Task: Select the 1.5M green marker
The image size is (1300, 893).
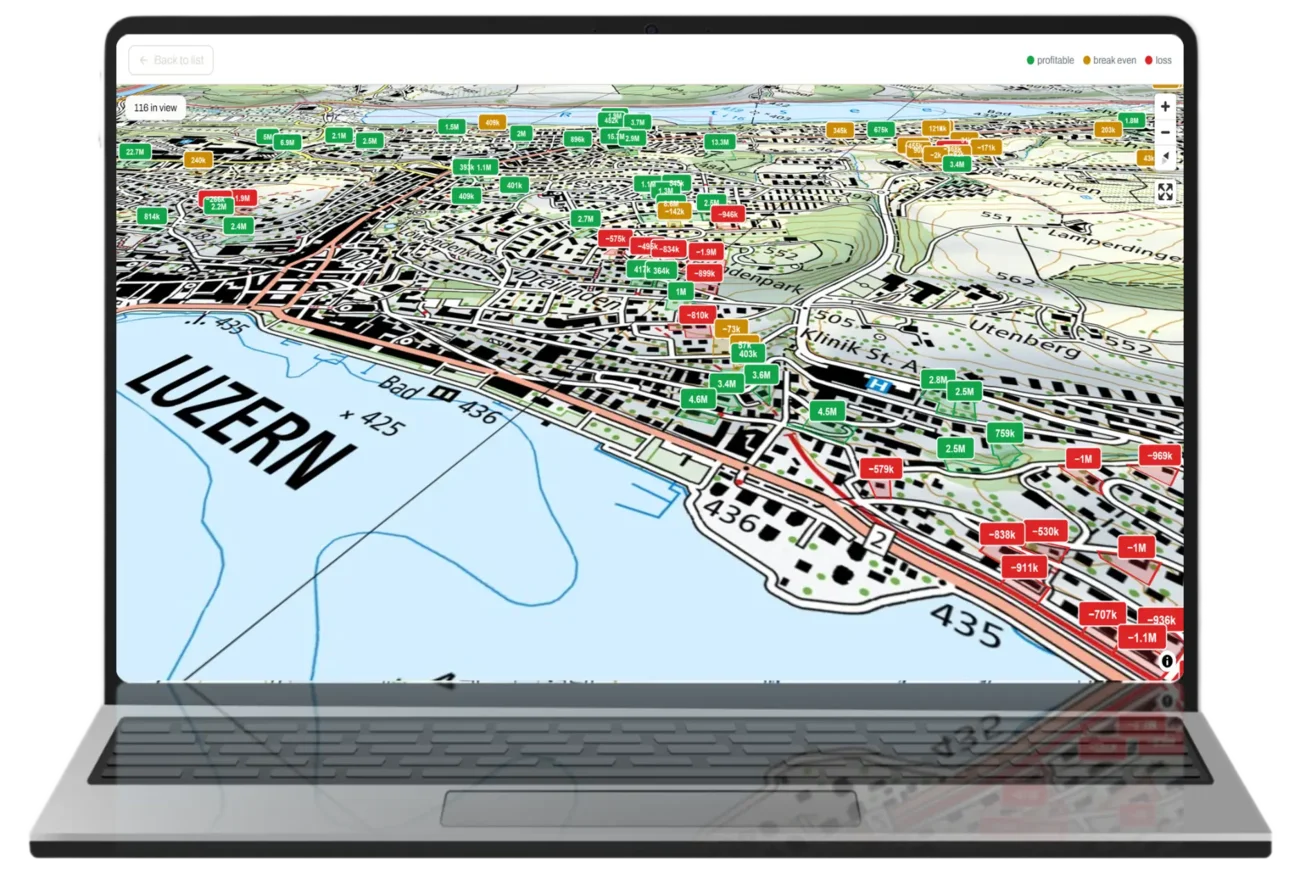Action: click(x=451, y=127)
